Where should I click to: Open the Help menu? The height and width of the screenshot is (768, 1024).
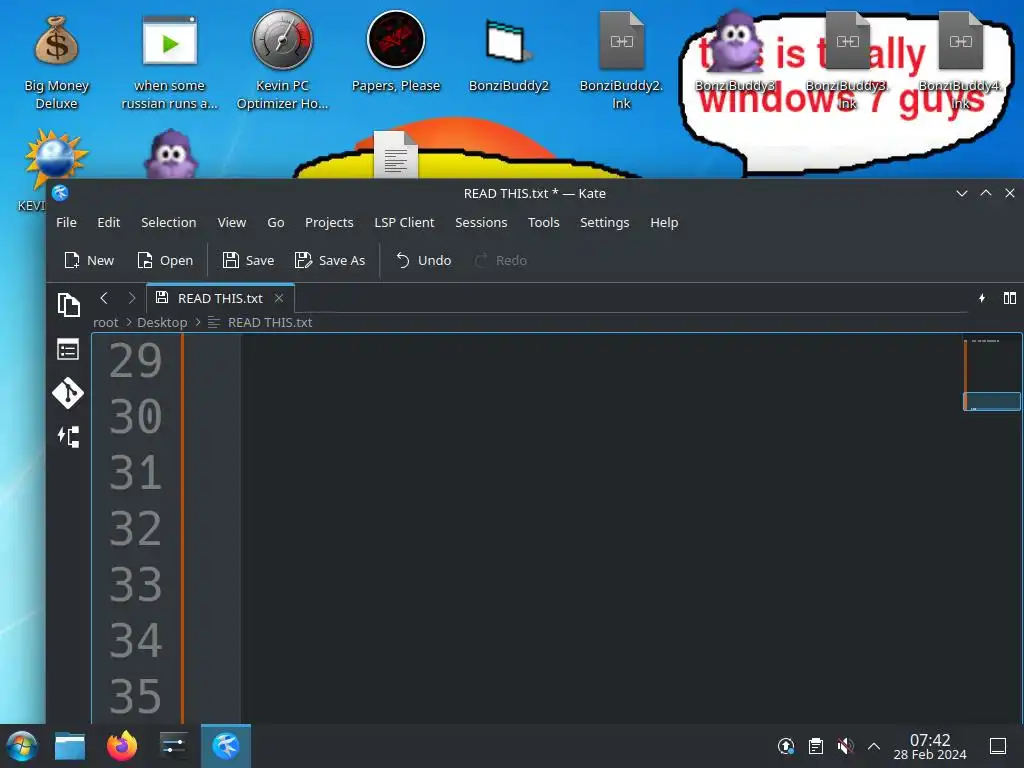(x=664, y=223)
